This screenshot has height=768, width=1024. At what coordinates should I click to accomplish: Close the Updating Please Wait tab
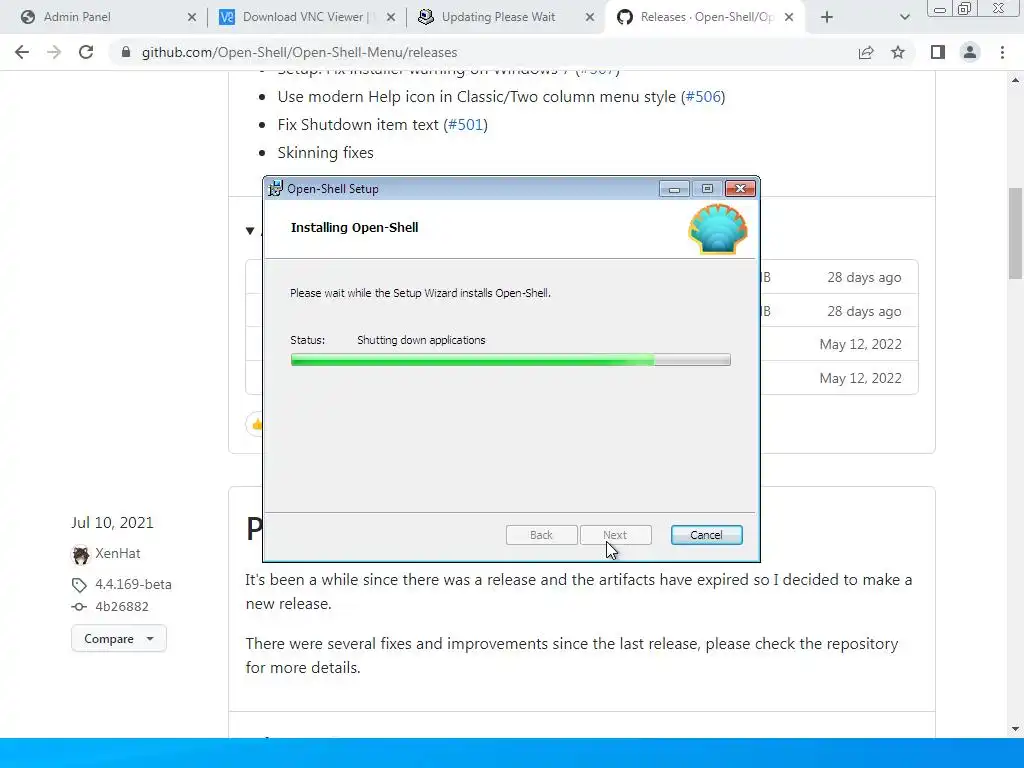click(590, 17)
